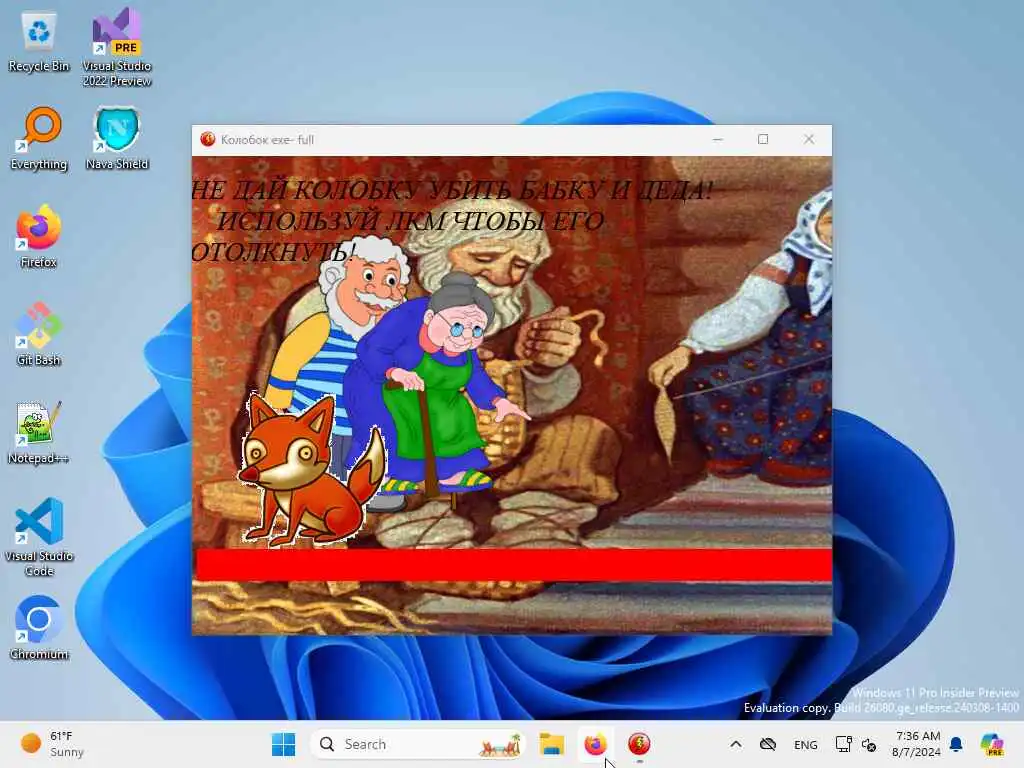Minimize the Колобок exe window
The image size is (1024, 768).
(x=717, y=139)
